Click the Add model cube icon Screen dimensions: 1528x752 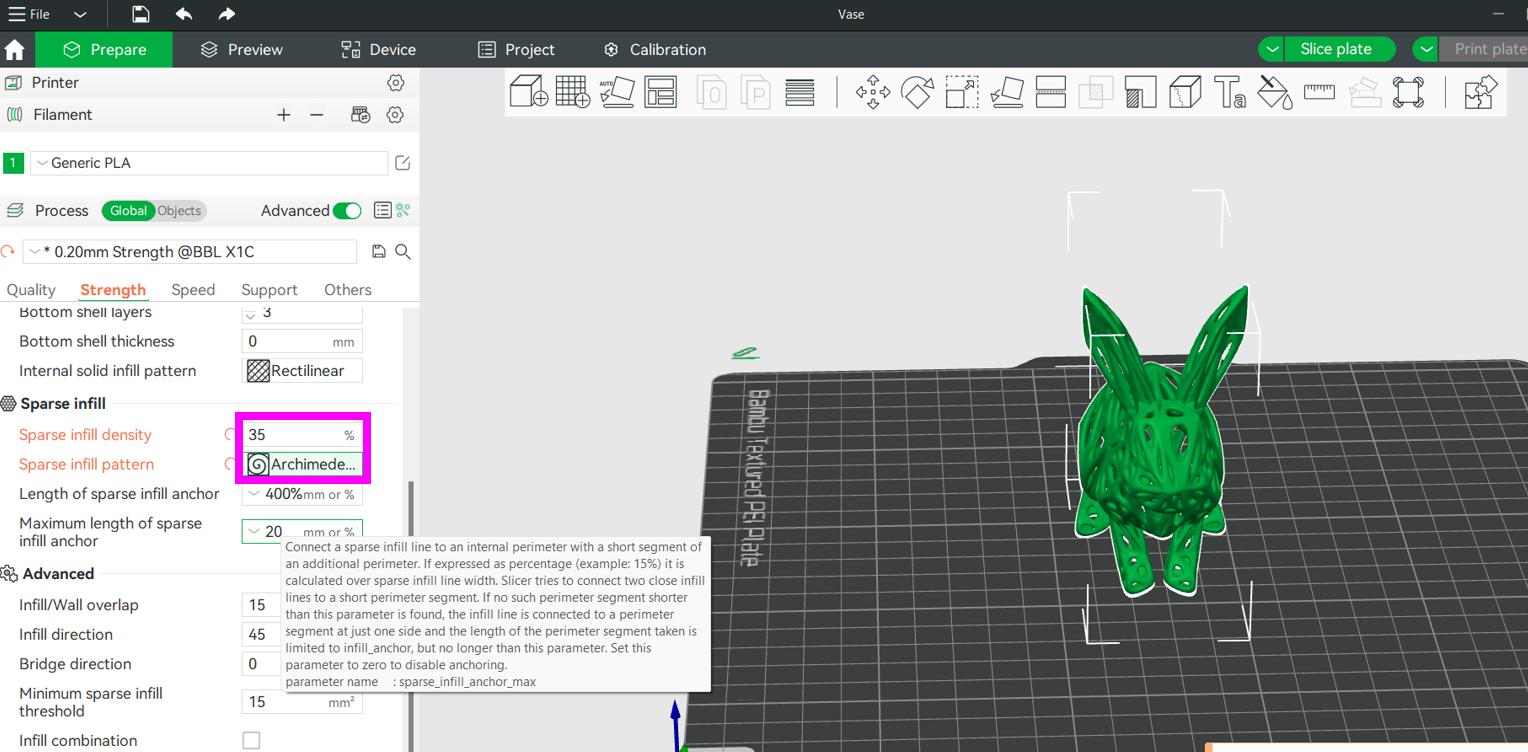pyautogui.click(x=528, y=92)
